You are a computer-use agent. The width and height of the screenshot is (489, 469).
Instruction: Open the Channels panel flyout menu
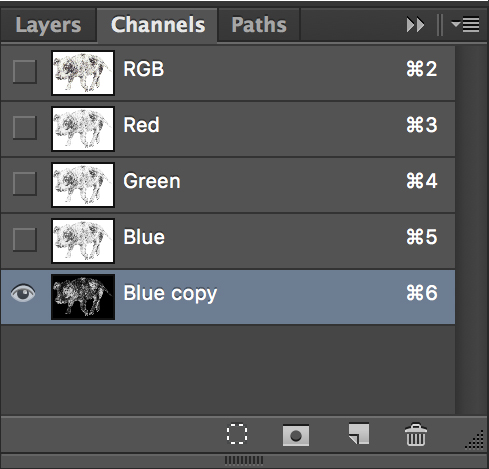465,25
